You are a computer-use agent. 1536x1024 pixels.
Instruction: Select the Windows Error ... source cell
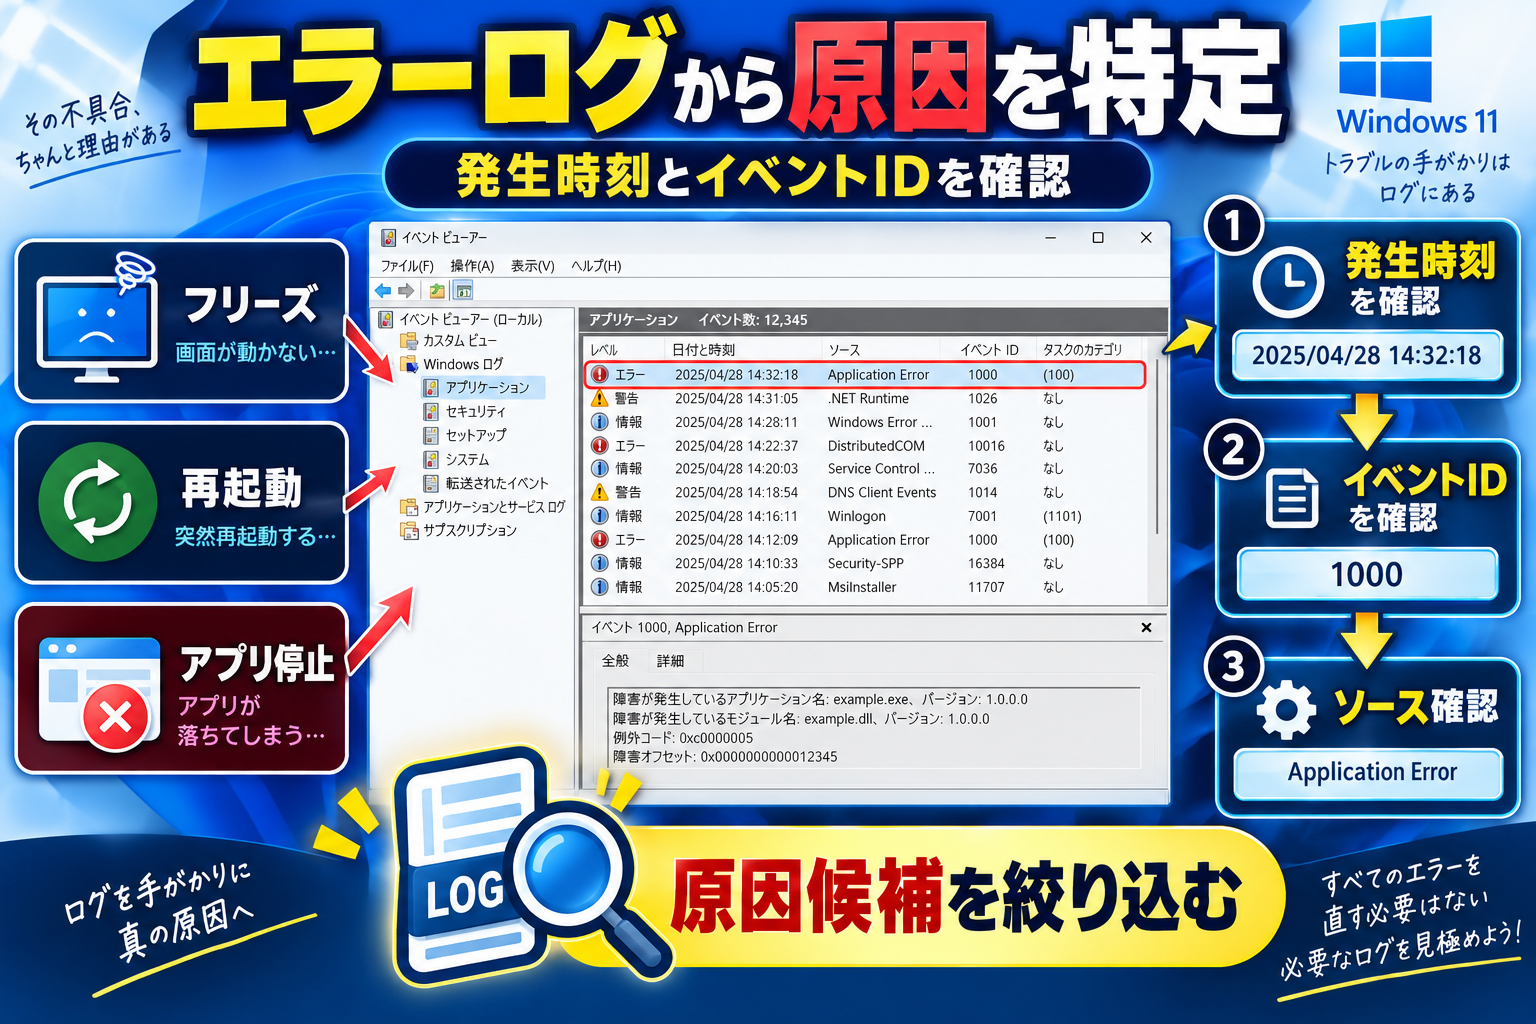[880, 422]
